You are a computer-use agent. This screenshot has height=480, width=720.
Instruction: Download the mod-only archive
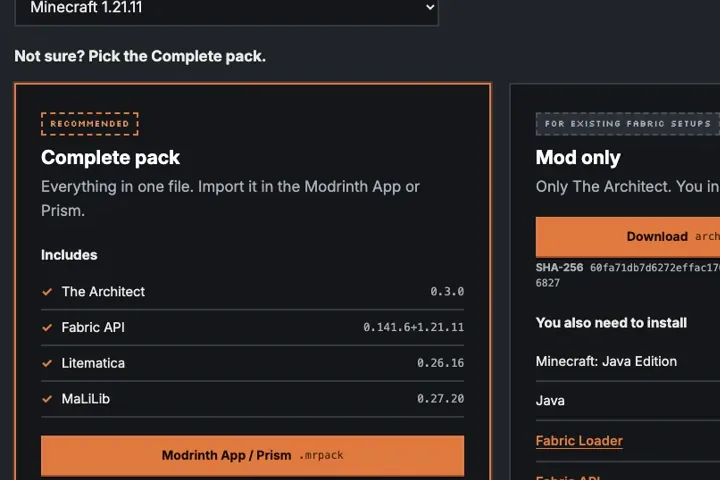[628, 237]
